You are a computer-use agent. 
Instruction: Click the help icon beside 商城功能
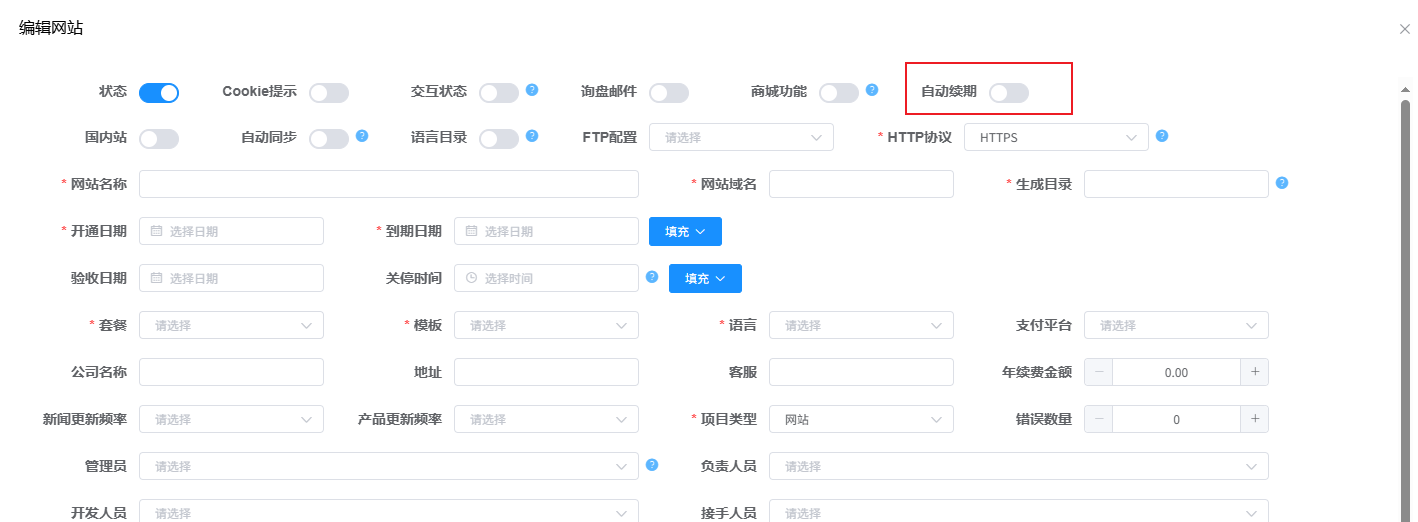coord(872,89)
